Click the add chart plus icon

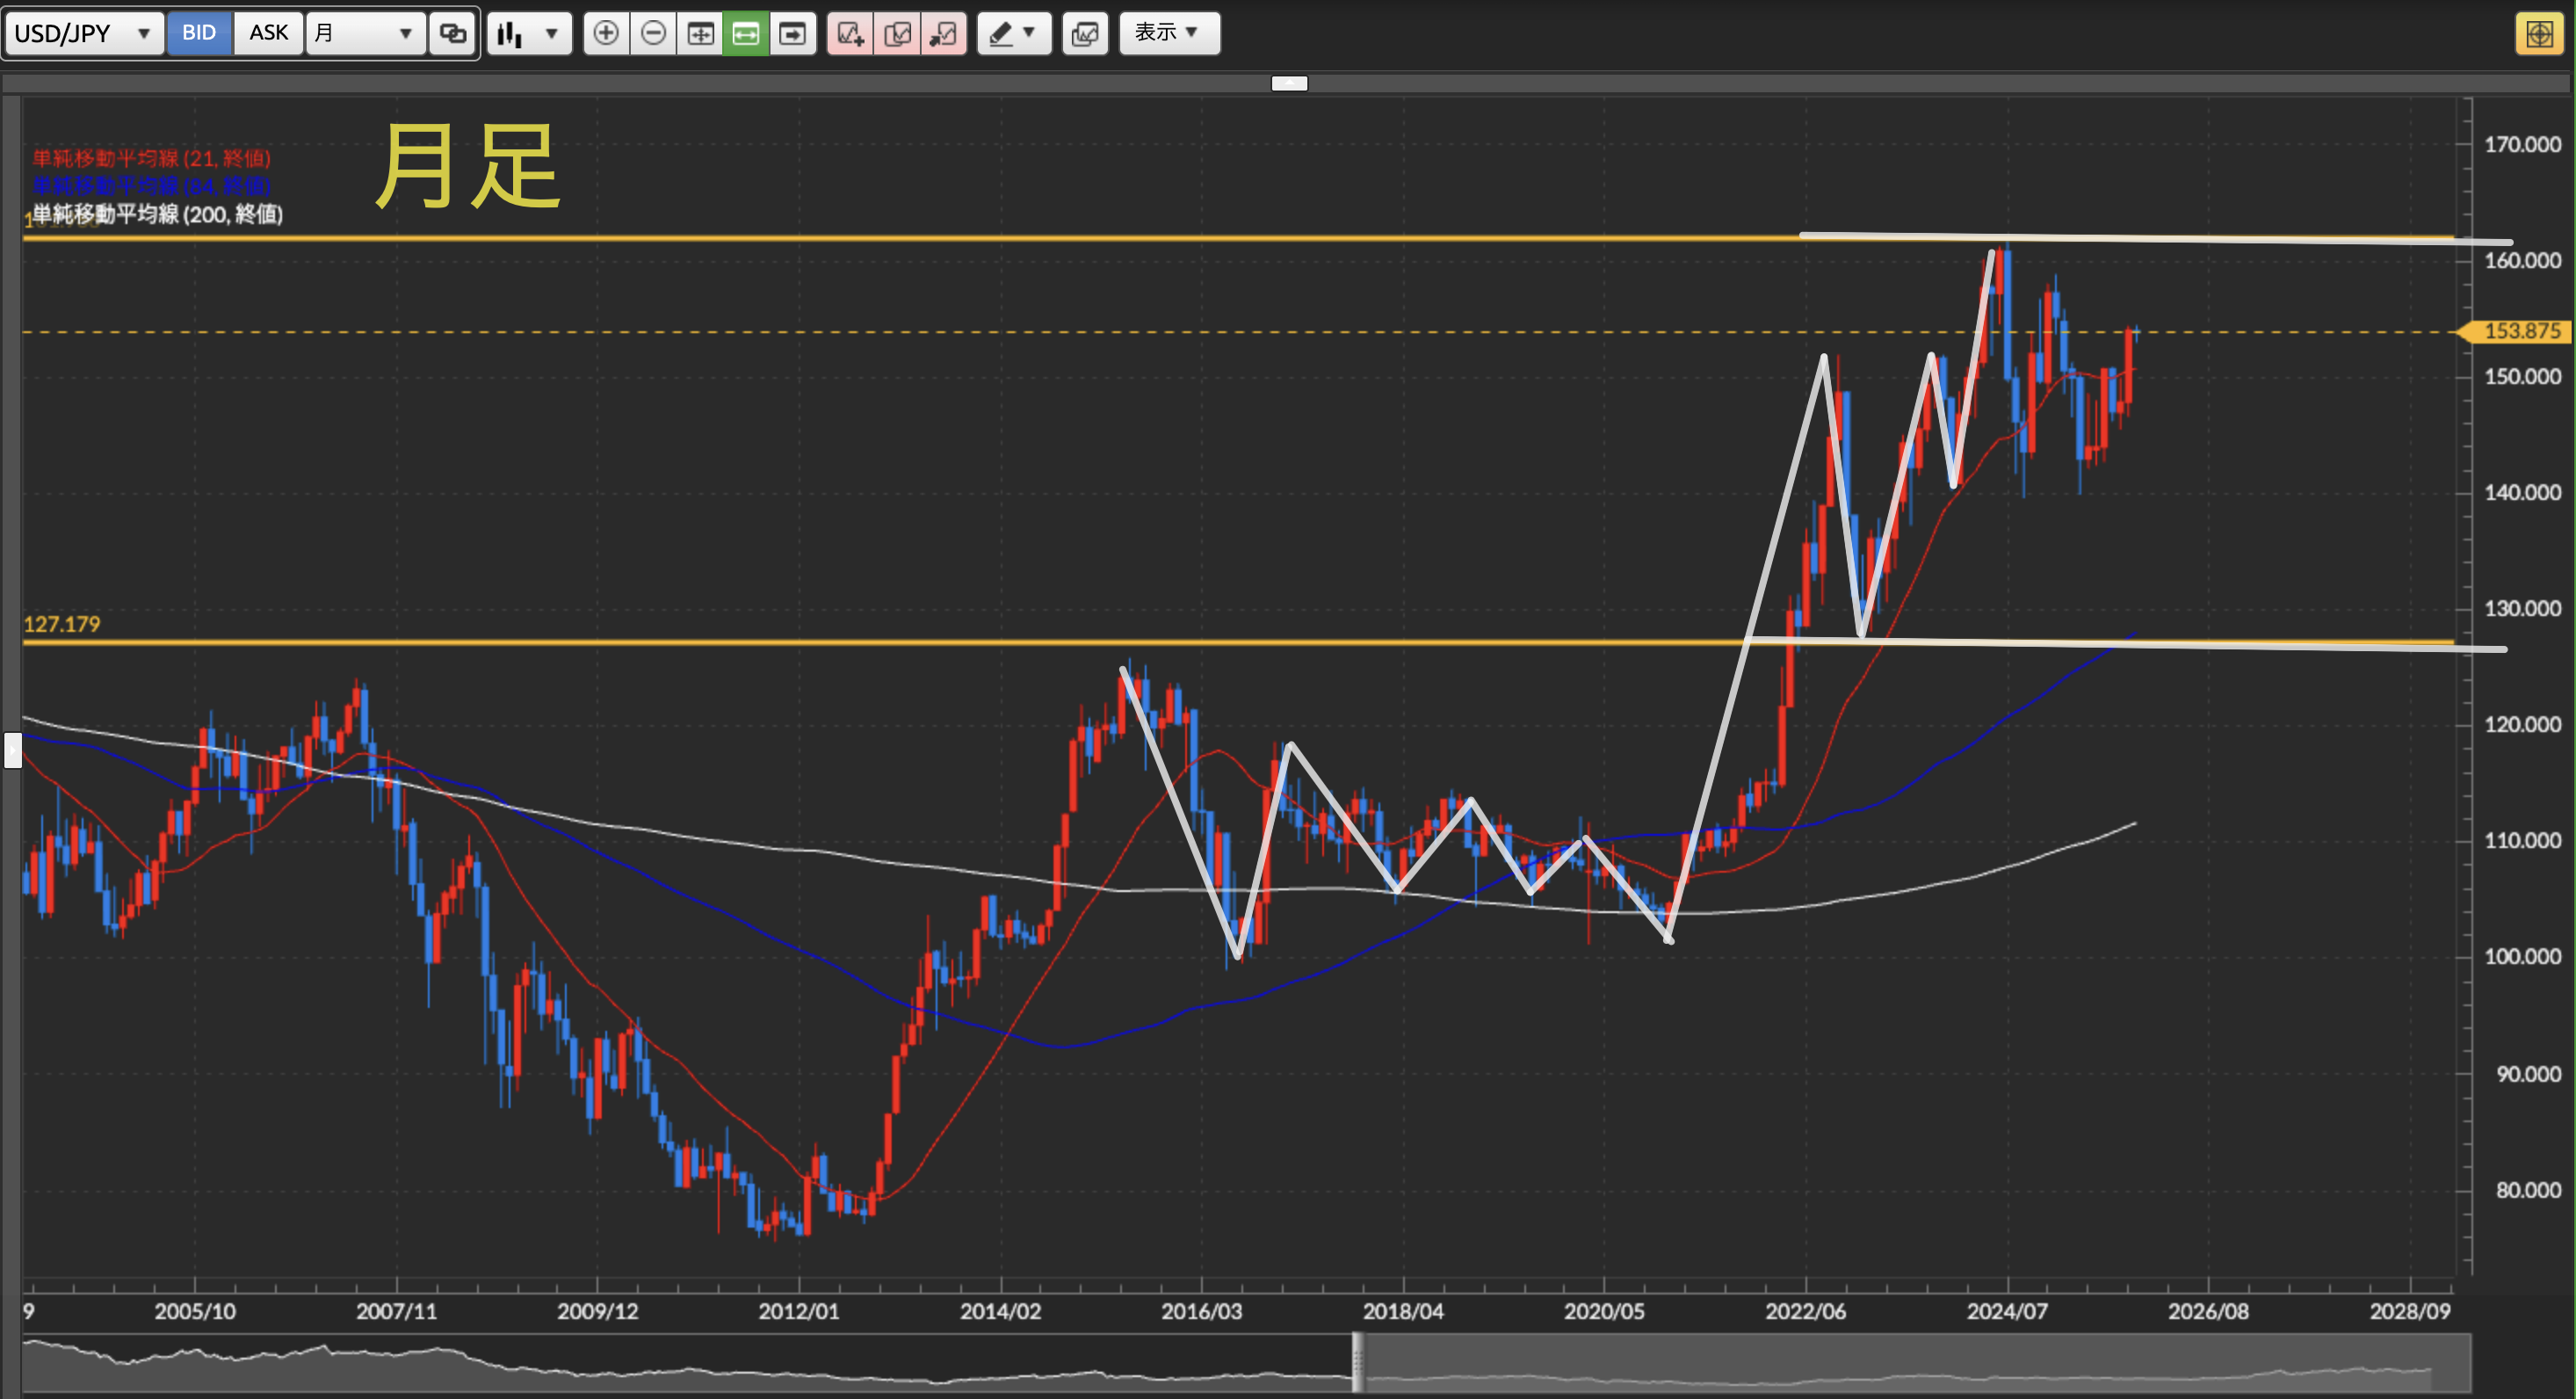coord(850,34)
